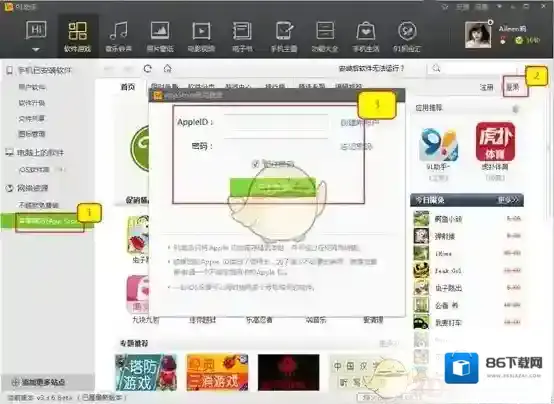The height and width of the screenshot is (404, 554).
Task: Open second app icon in free list
Action: (x=421, y=236)
